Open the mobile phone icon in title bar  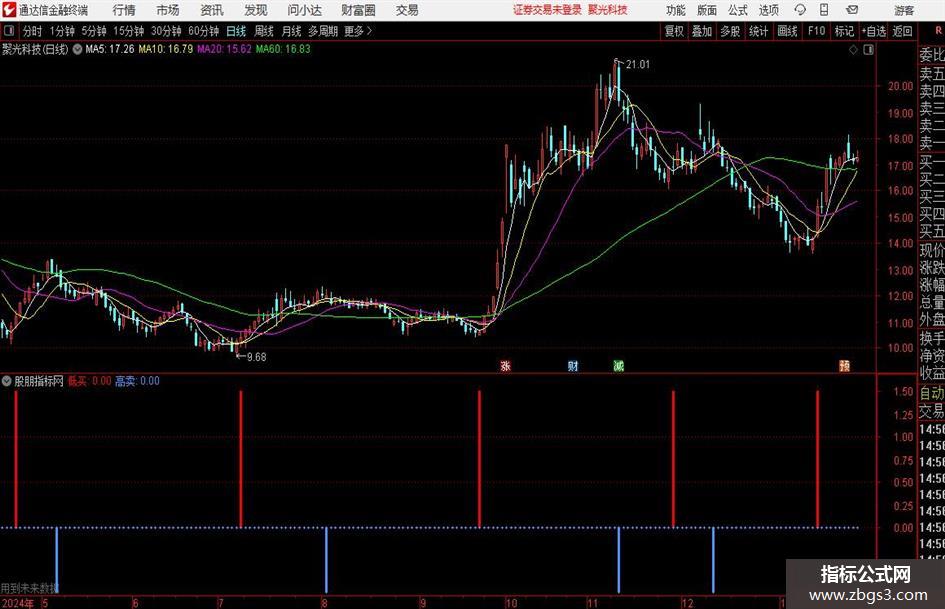pos(824,10)
